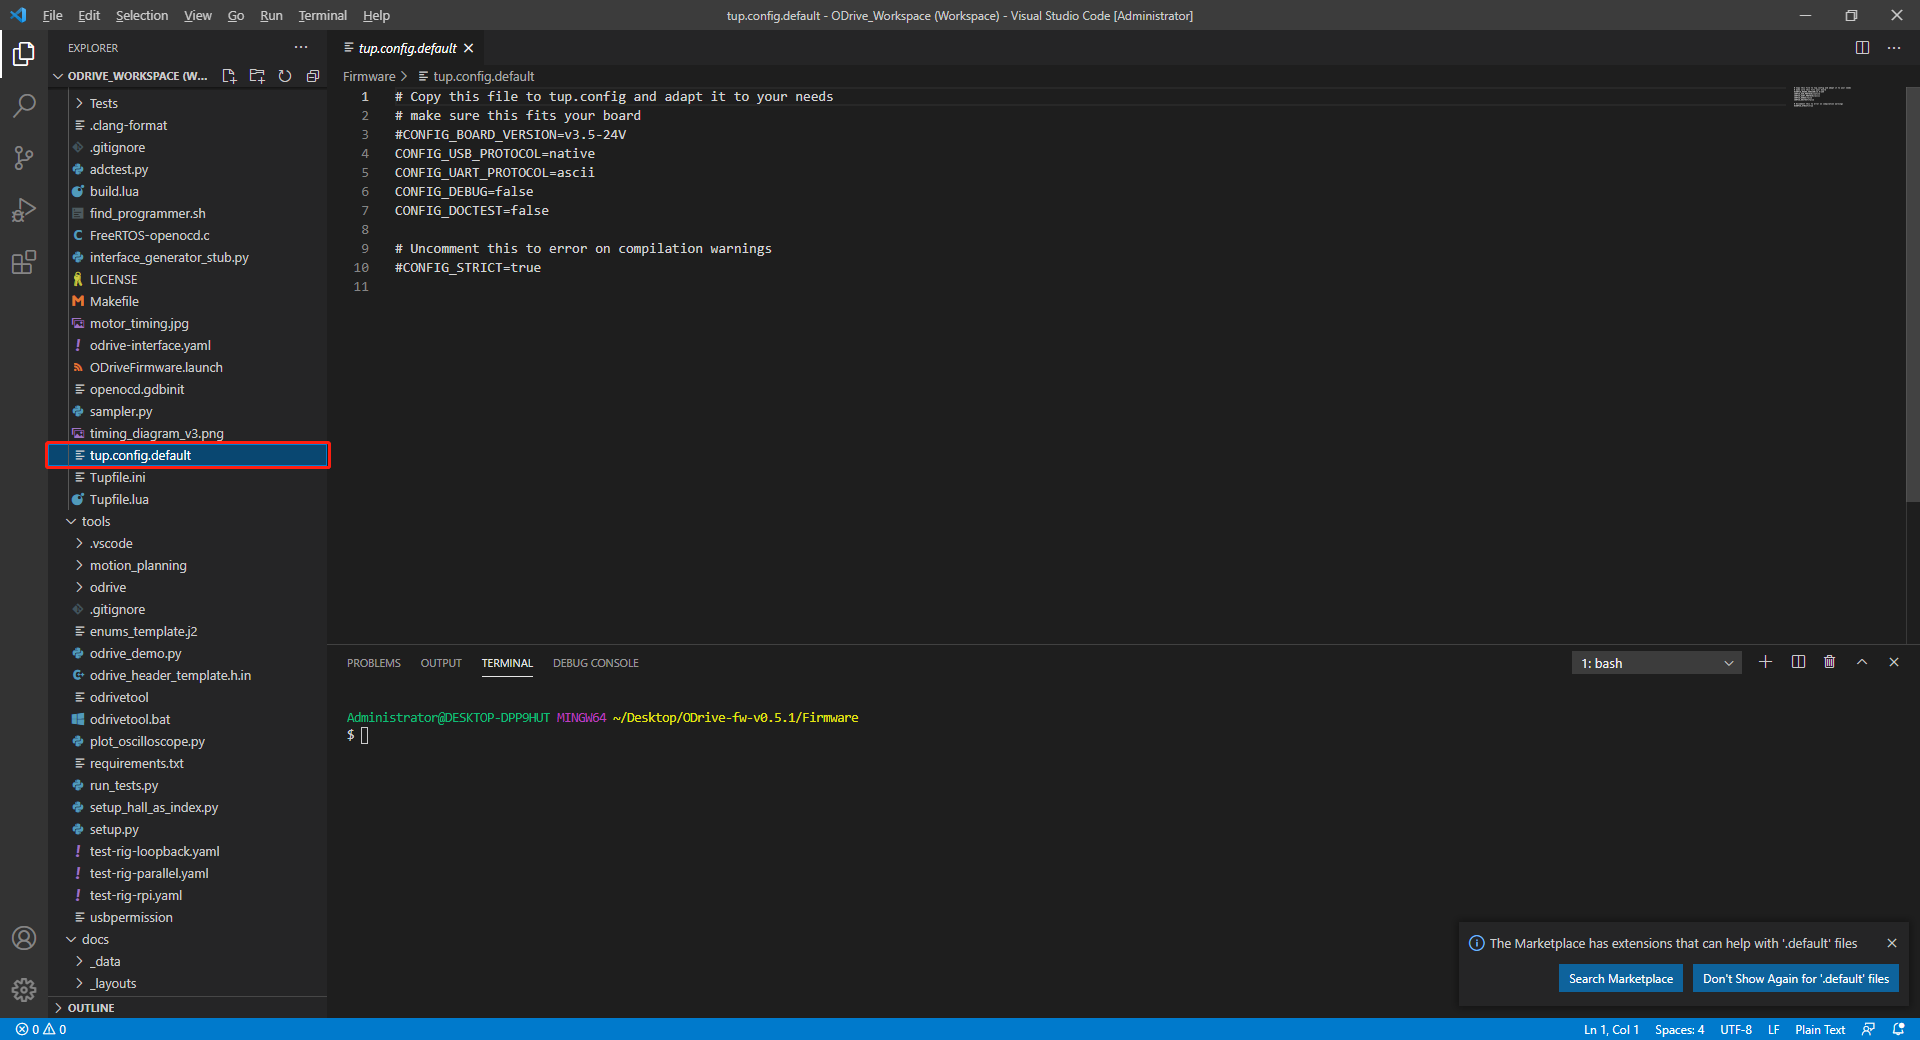Screen dimensions: 1920x1040
Task: Open the Extensions view
Action: point(24,262)
